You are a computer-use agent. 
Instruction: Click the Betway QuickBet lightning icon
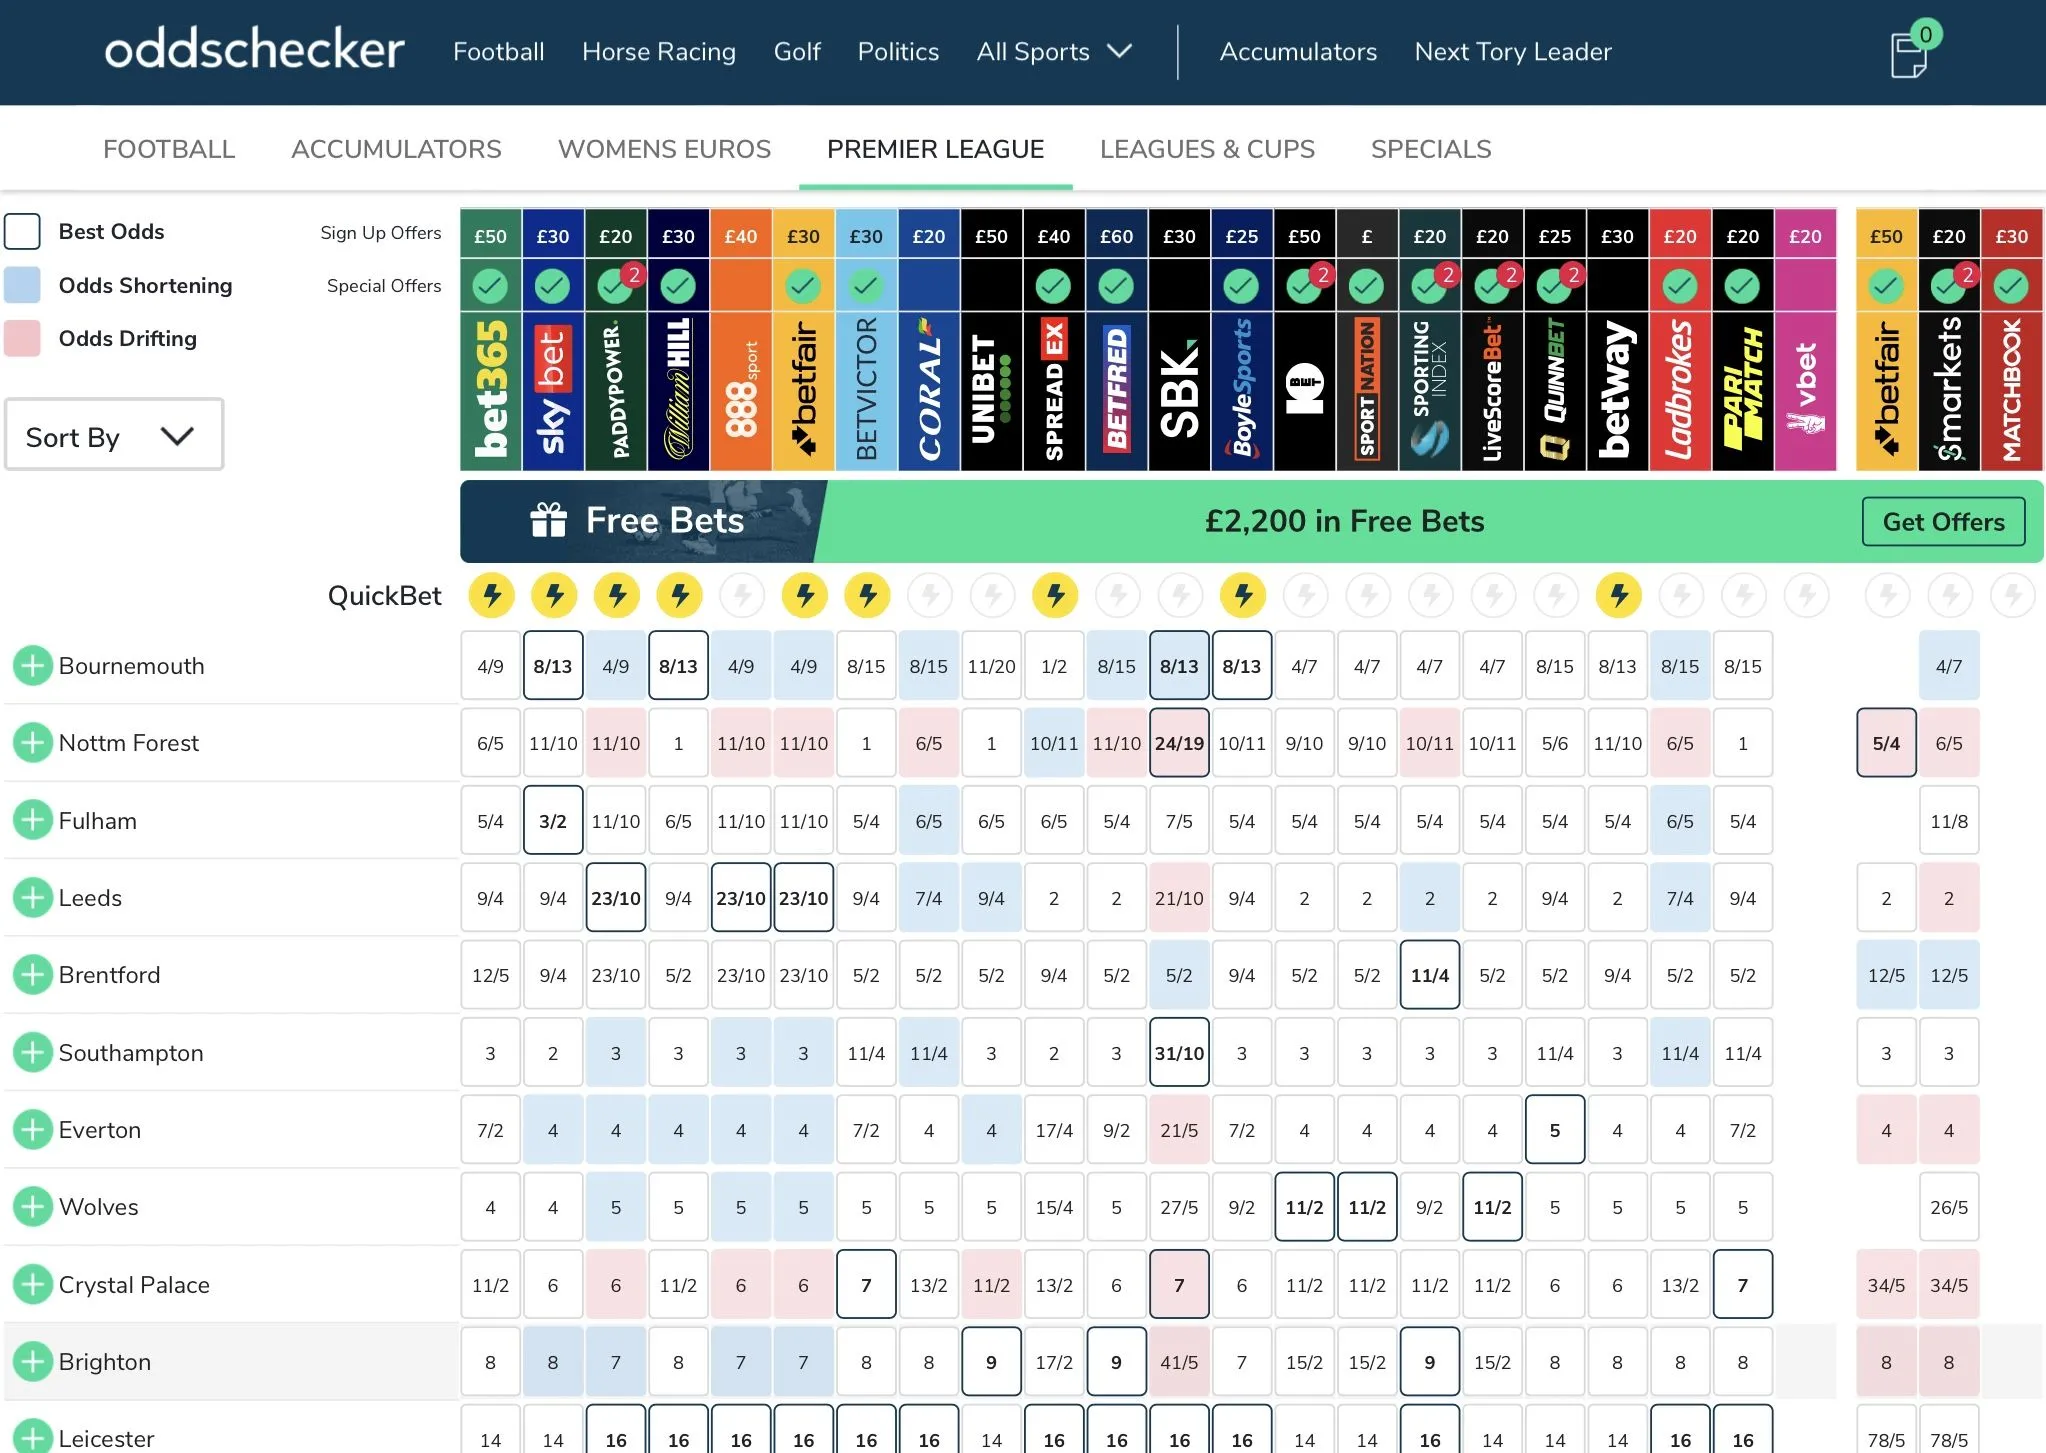pos(1618,596)
